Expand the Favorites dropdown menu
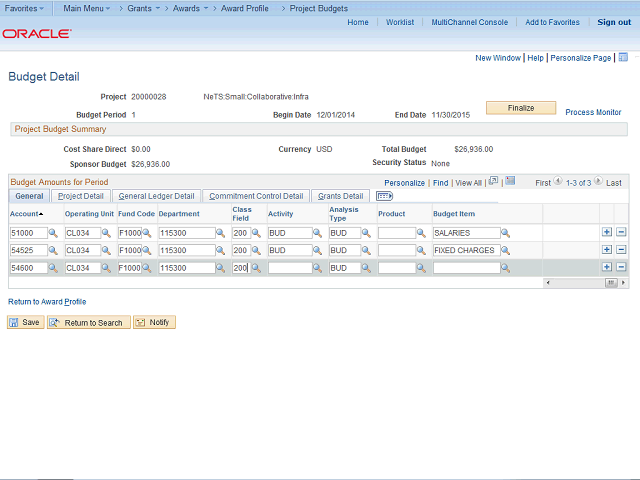Image resolution: width=640 pixels, height=480 pixels. click(x=25, y=7)
